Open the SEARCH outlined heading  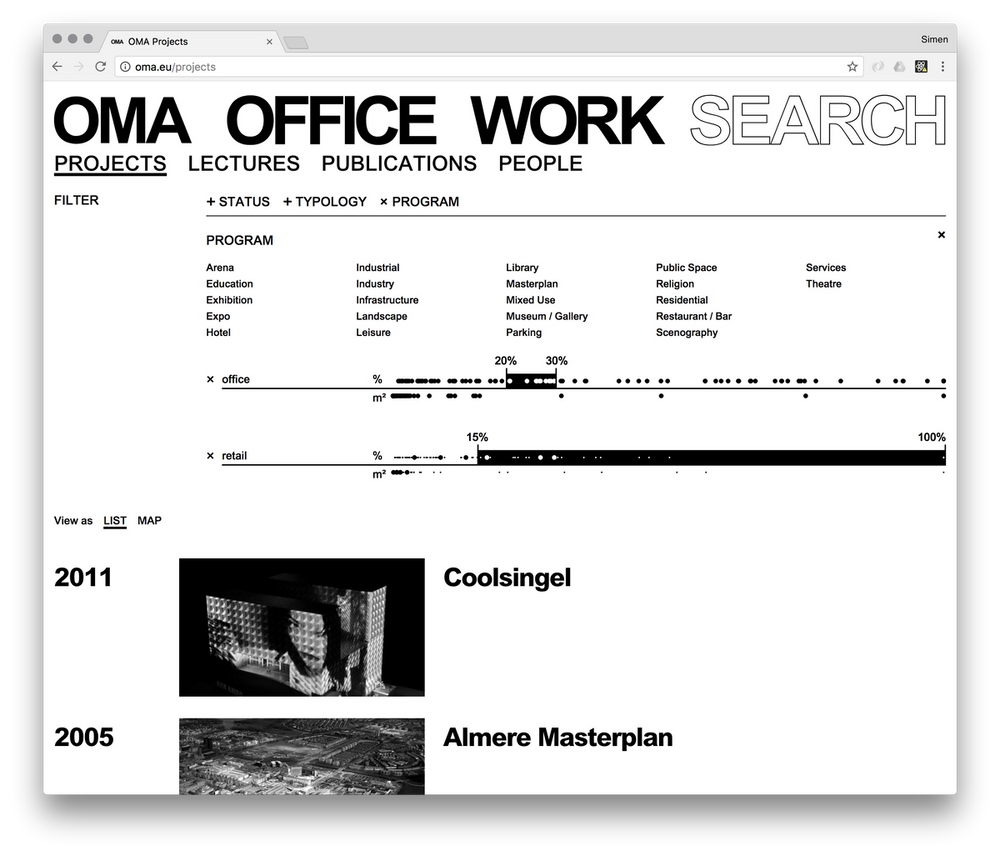818,120
